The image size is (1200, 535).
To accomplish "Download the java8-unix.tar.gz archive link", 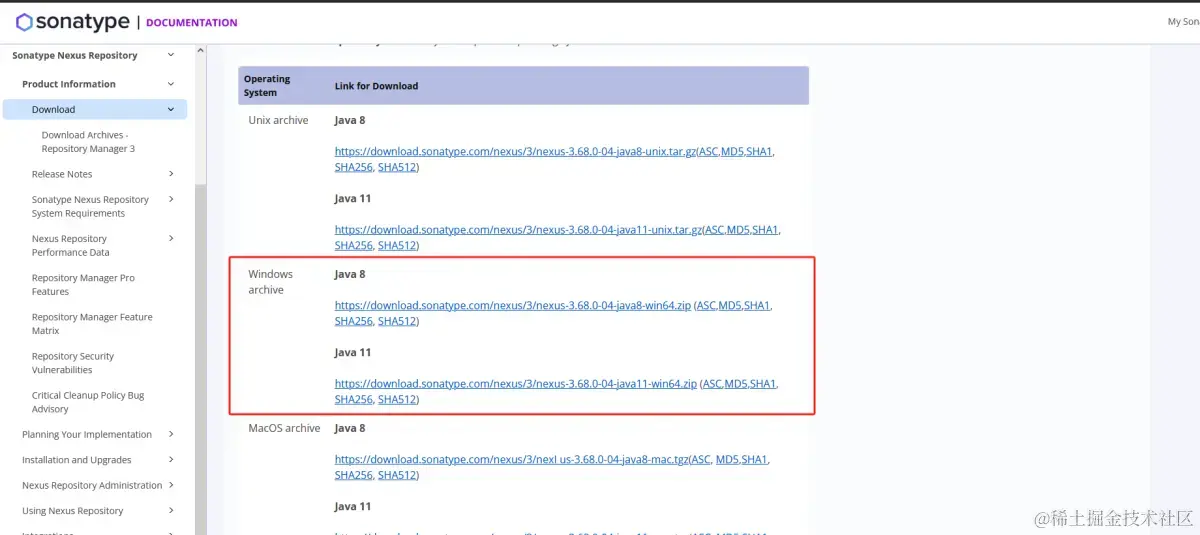I will tap(515, 152).
